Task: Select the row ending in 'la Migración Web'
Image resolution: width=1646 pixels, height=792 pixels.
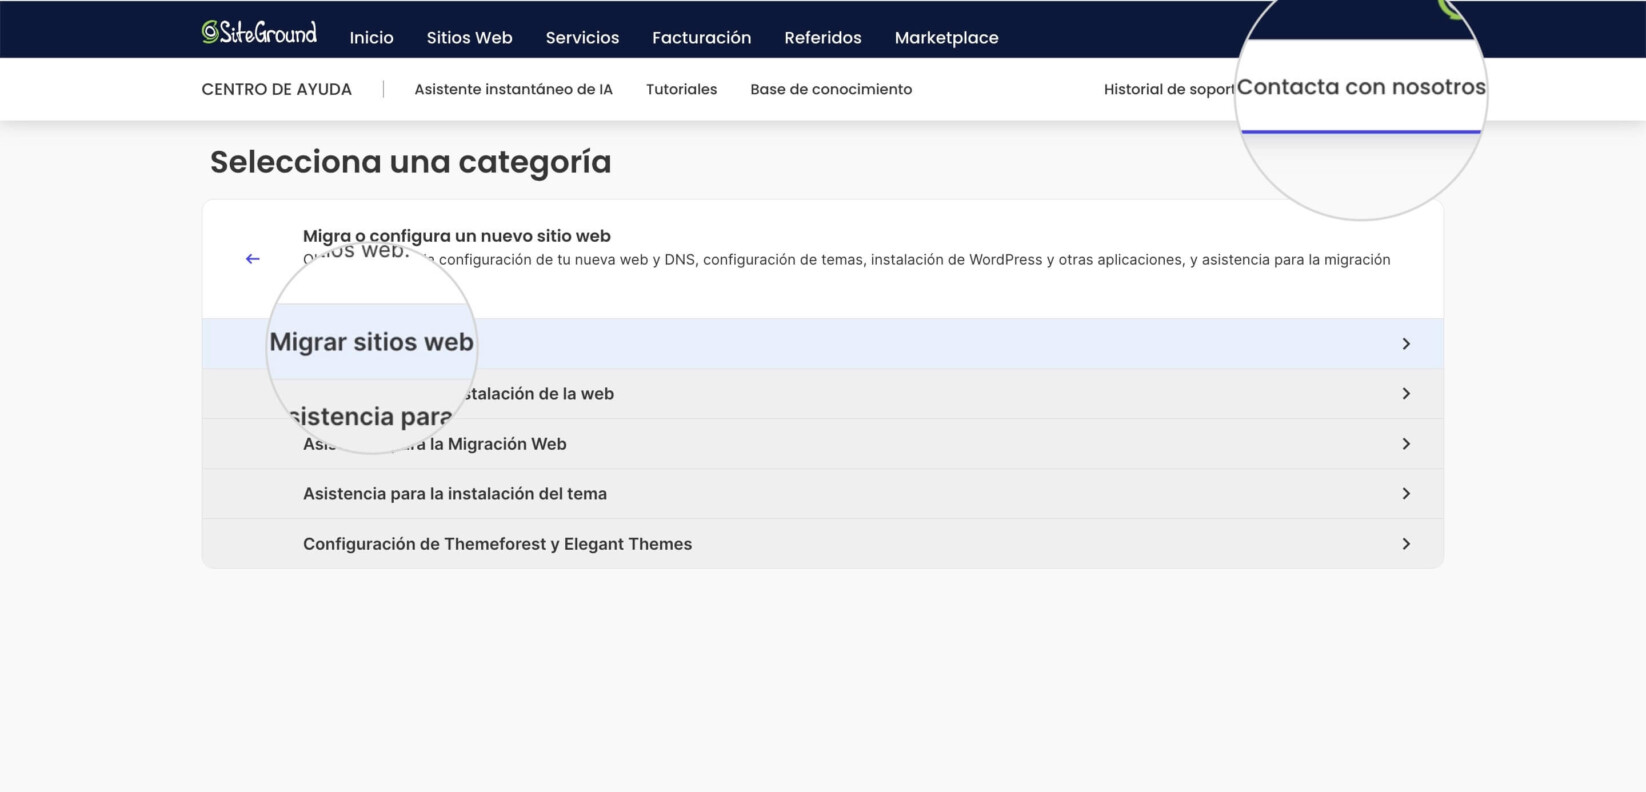Action: 822,444
